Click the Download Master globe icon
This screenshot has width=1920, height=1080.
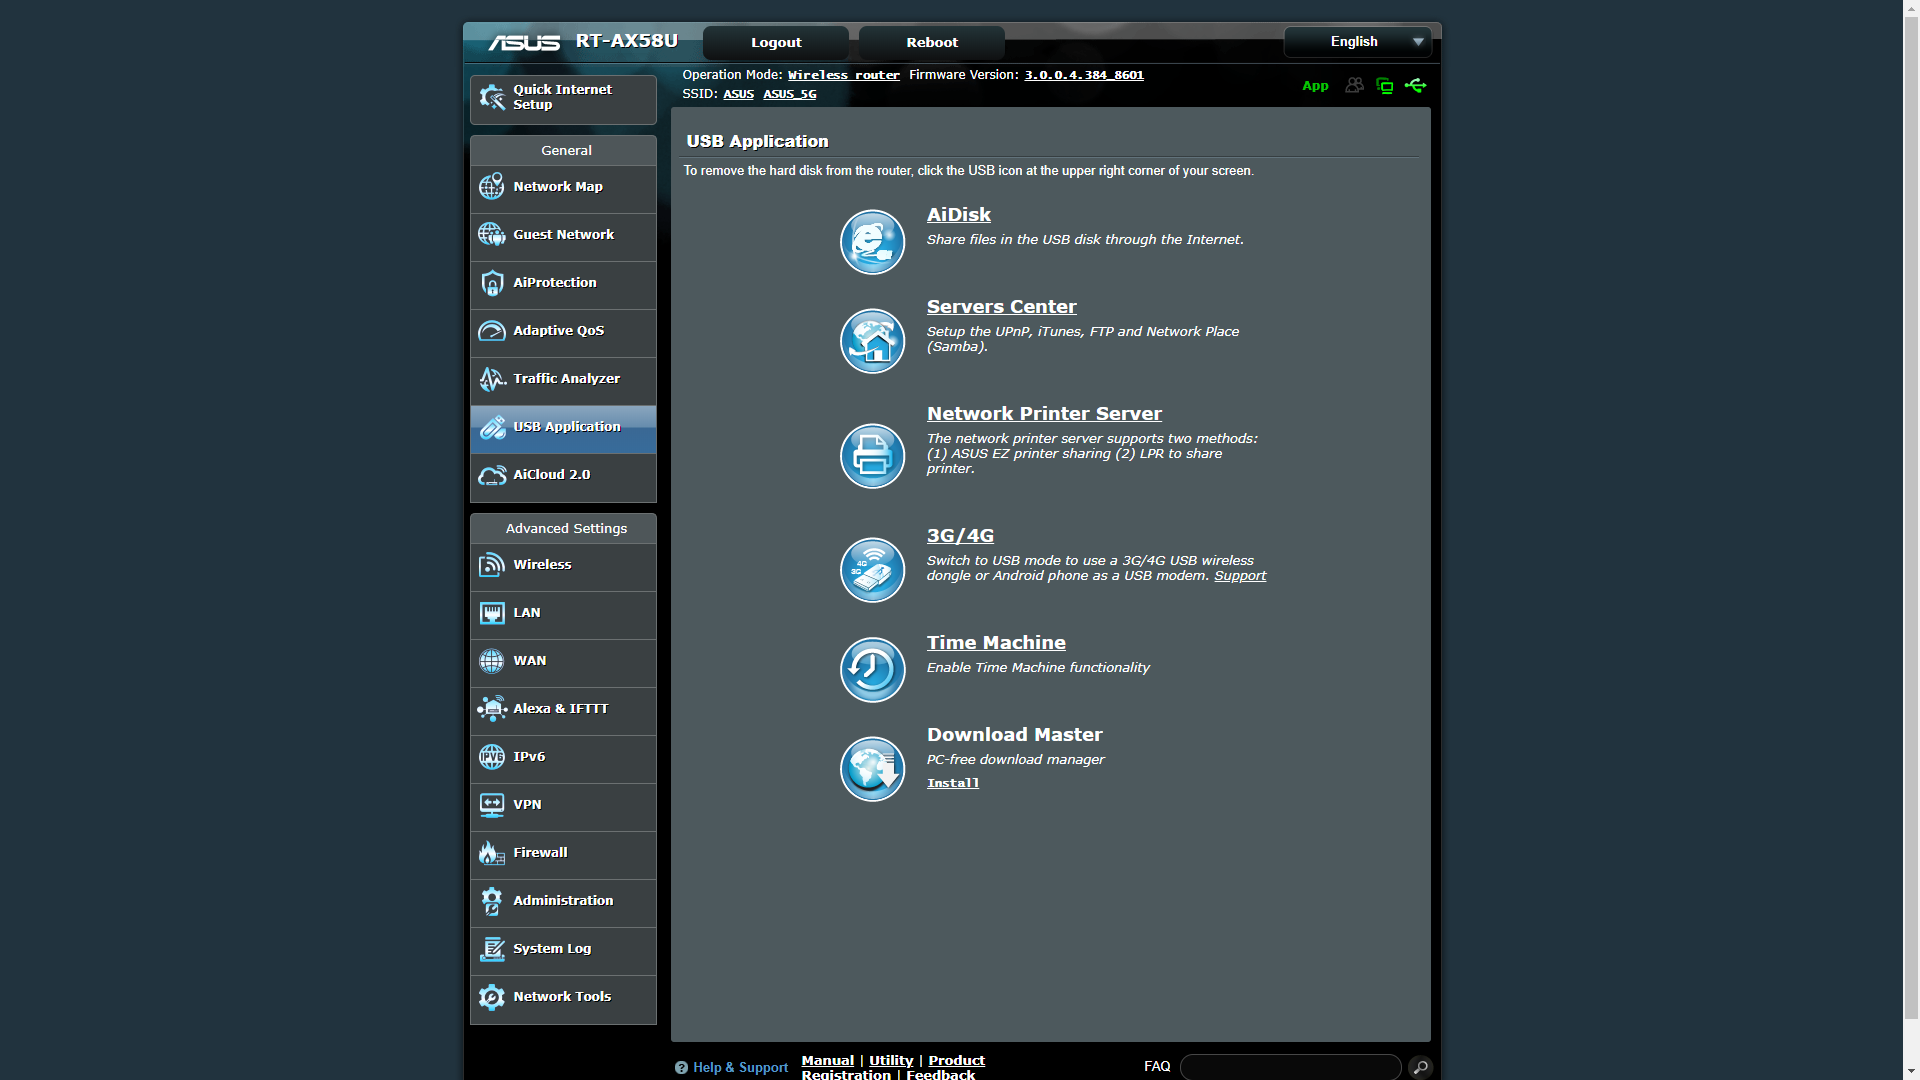pos(872,769)
